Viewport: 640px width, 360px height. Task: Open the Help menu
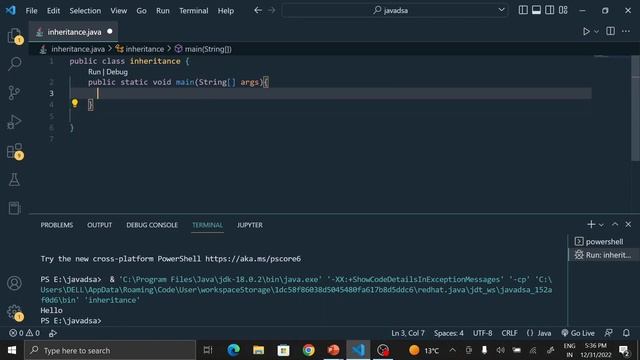[x=225, y=11]
